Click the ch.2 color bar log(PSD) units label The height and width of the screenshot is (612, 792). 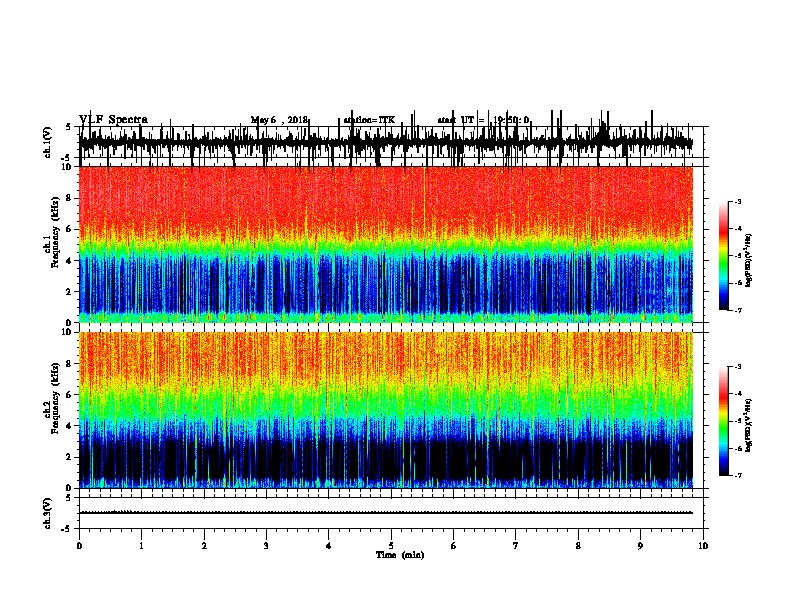[x=749, y=425]
